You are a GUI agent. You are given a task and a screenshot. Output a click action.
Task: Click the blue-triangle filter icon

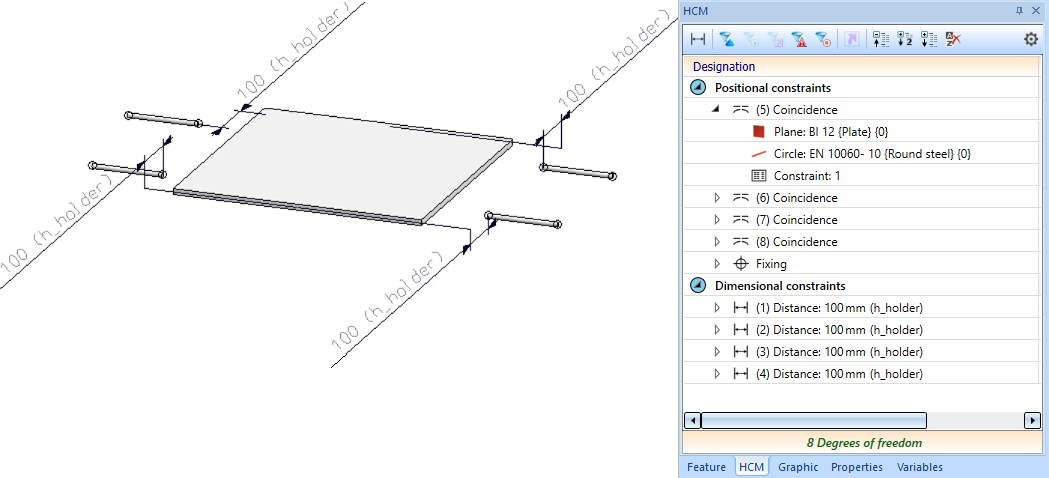pyautogui.click(x=727, y=39)
